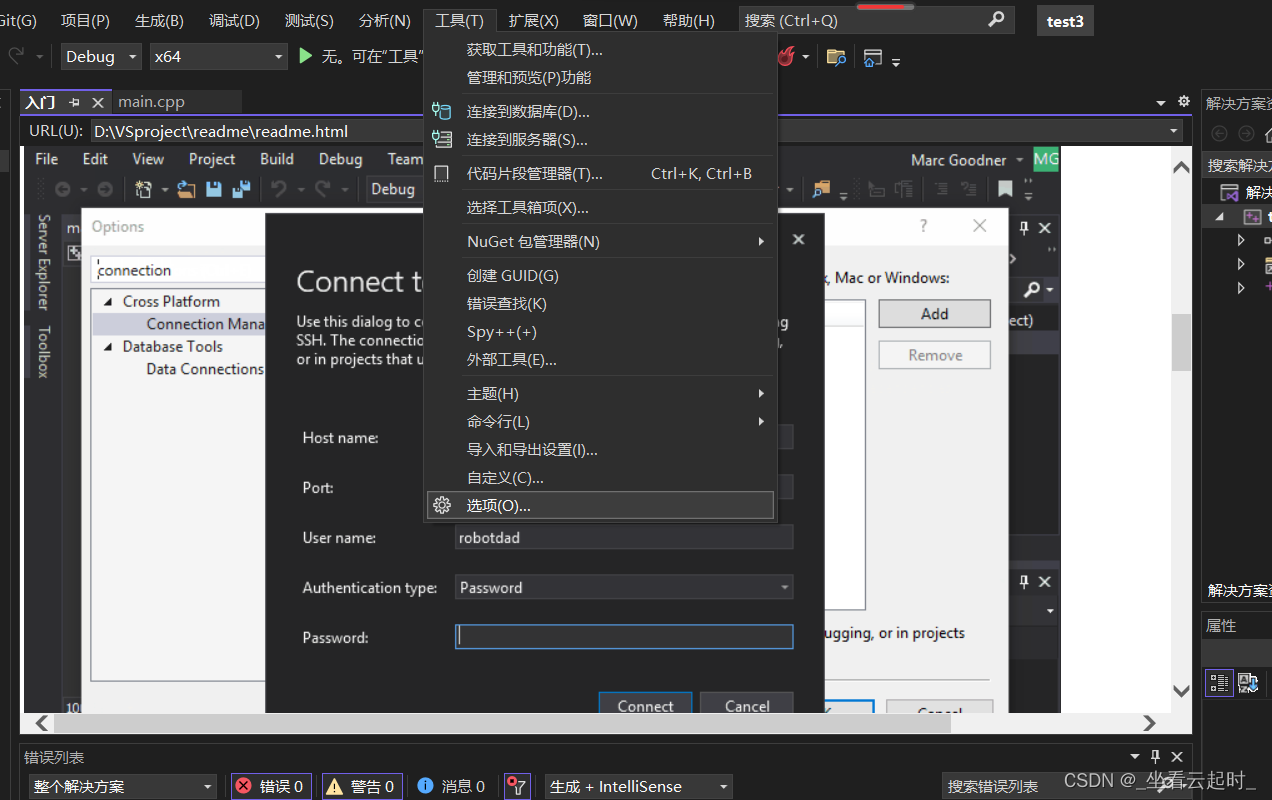Image resolution: width=1272 pixels, height=800 pixels.
Task: Click the filter funnel icon in 错误列表
Action: click(x=517, y=786)
